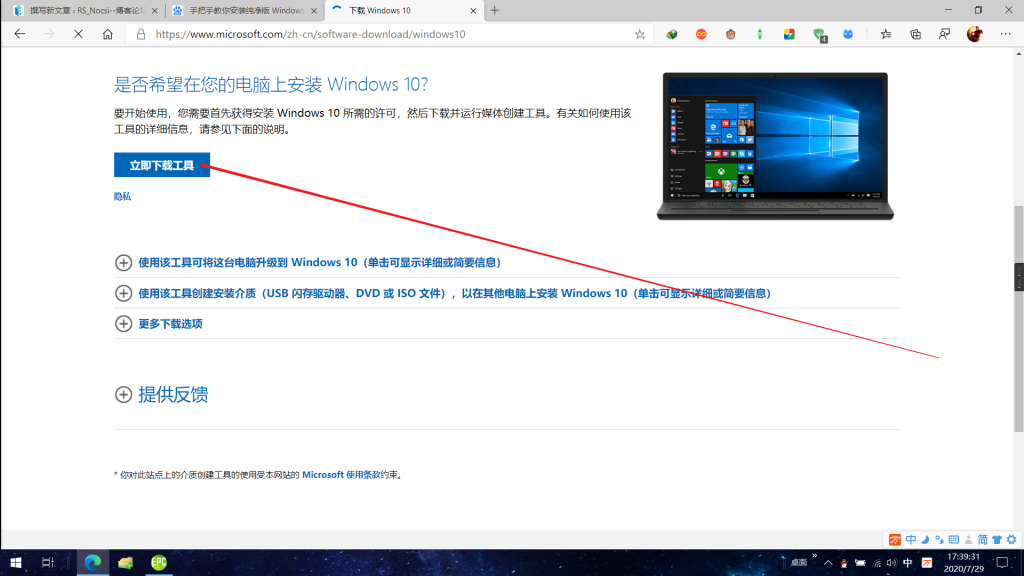Open the battery tray icon
Image resolution: width=1024 pixels, height=576 pixels.
click(860, 563)
